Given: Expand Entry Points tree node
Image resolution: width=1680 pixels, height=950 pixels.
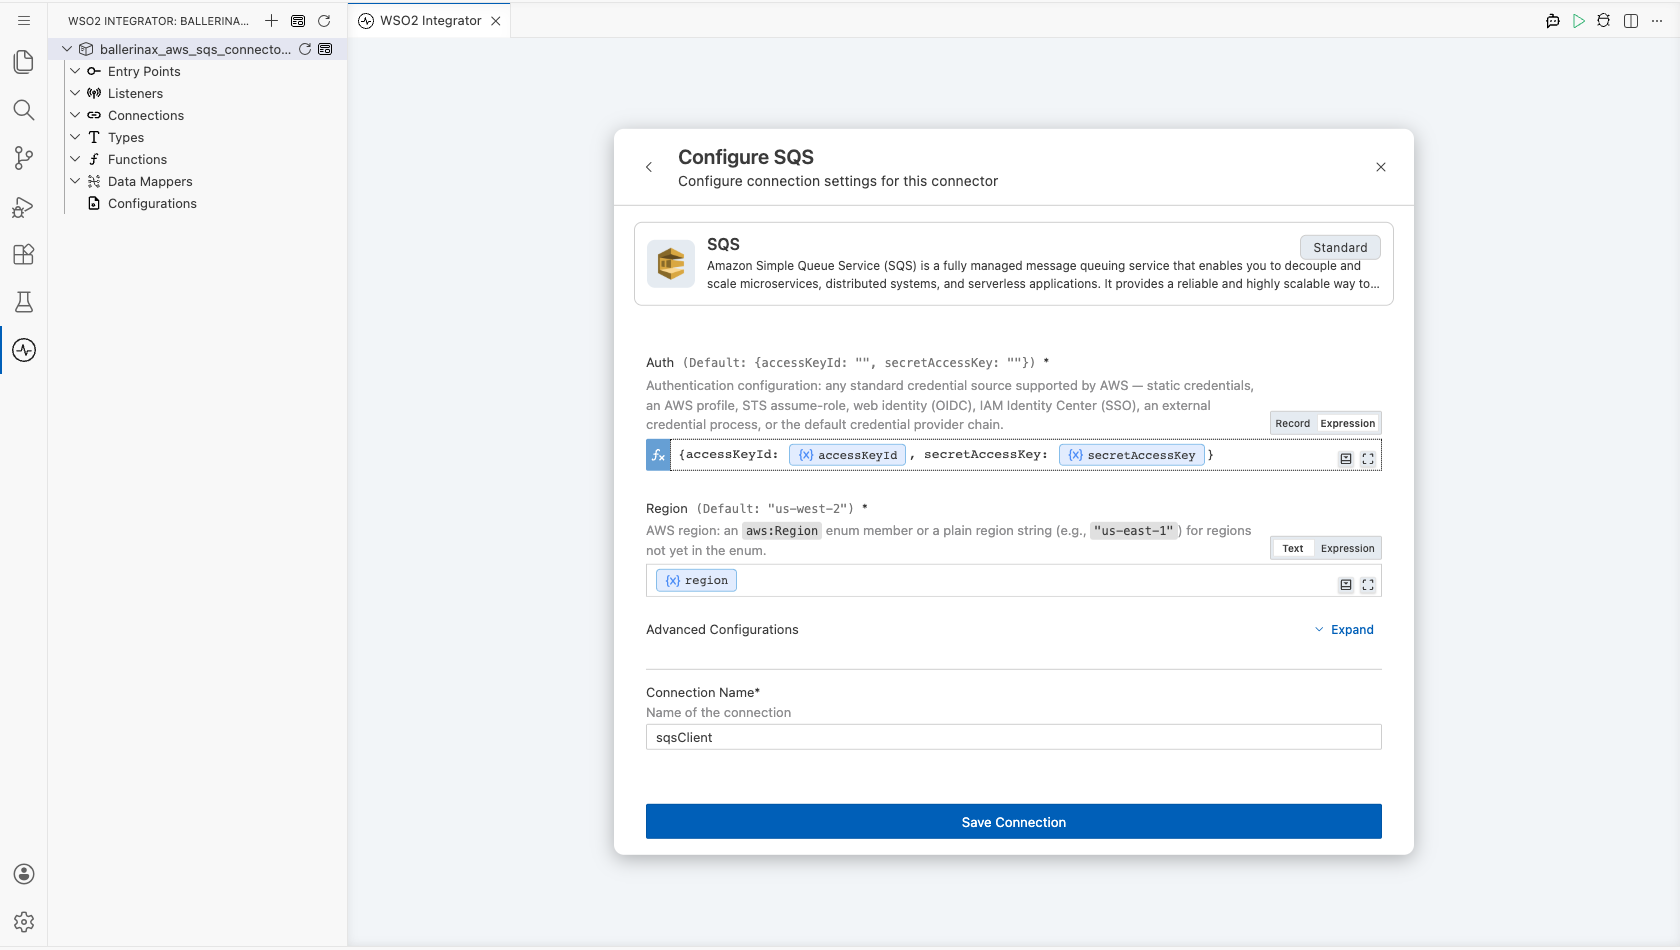Looking at the screenshot, I should (75, 71).
